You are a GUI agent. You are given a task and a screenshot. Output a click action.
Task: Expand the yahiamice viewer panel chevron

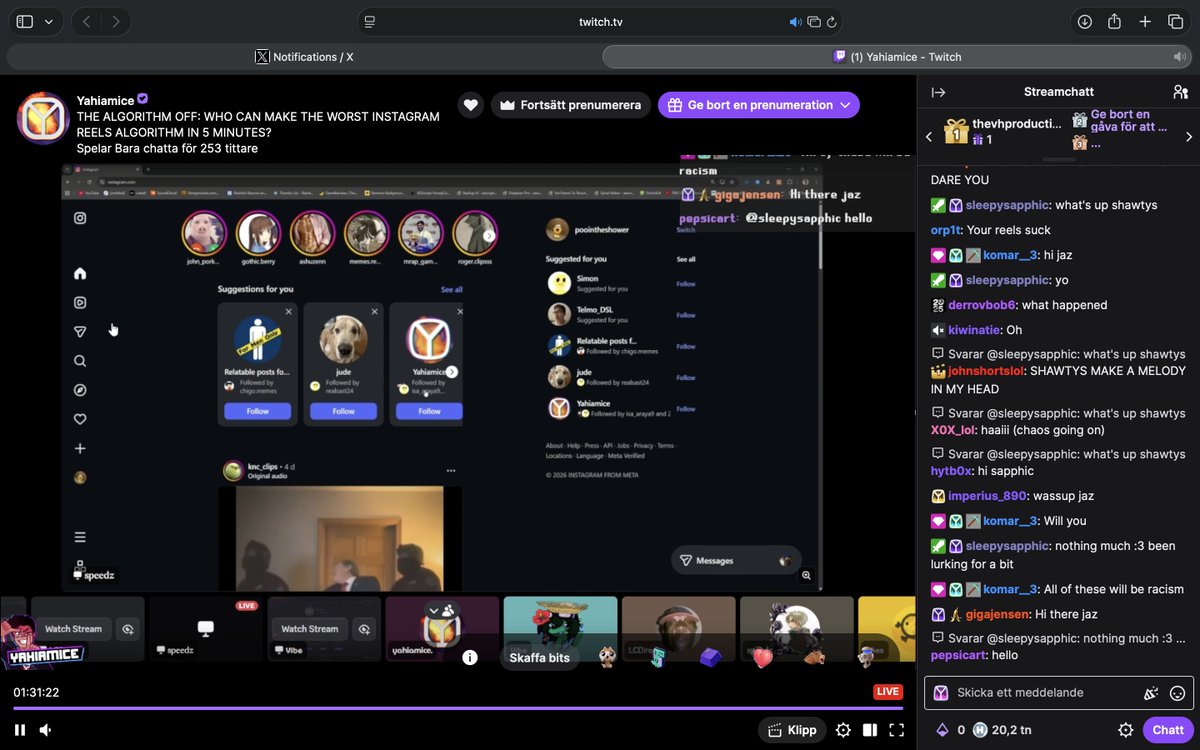pos(434,610)
